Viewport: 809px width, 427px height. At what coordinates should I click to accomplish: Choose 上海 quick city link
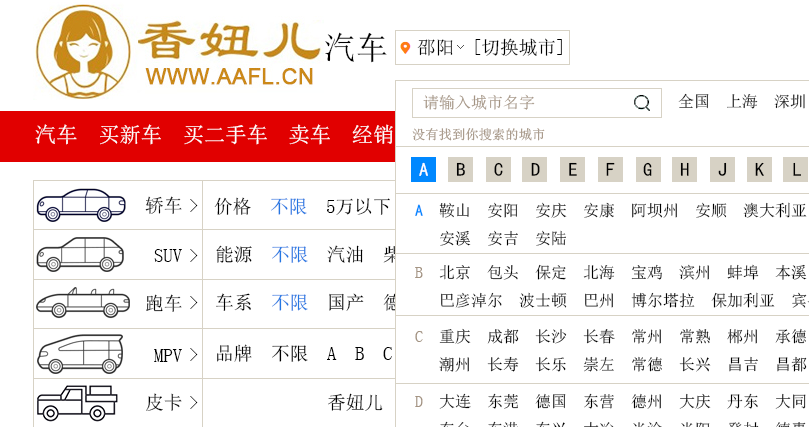tap(742, 102)
